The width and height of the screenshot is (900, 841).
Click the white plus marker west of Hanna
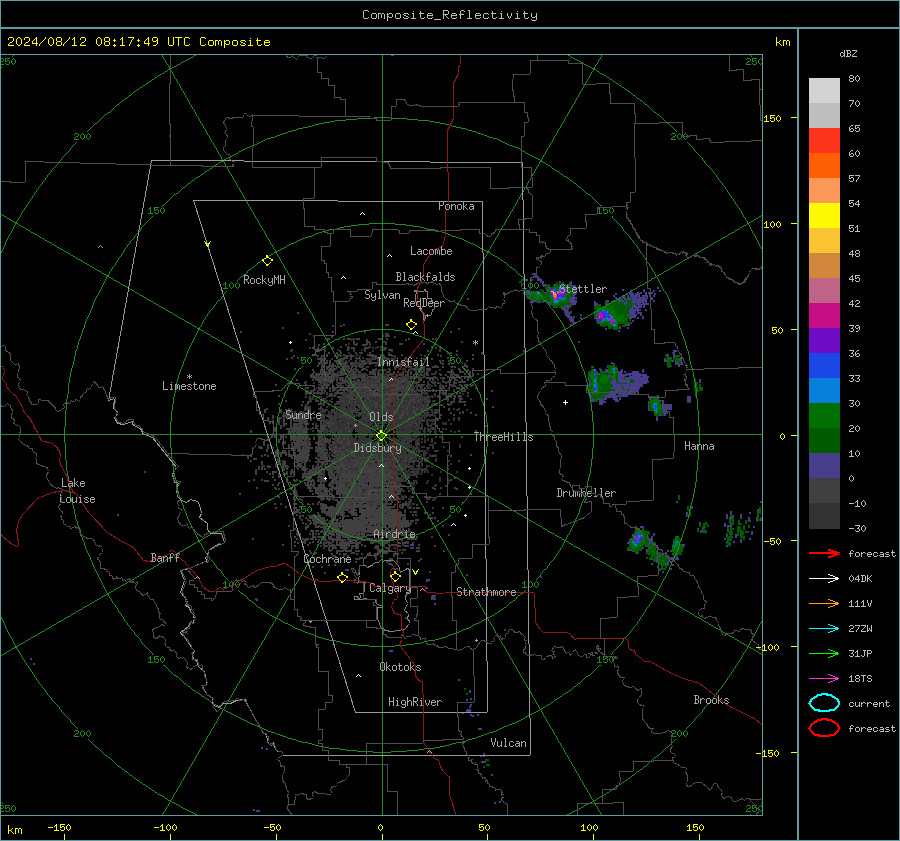pos(565,402)
